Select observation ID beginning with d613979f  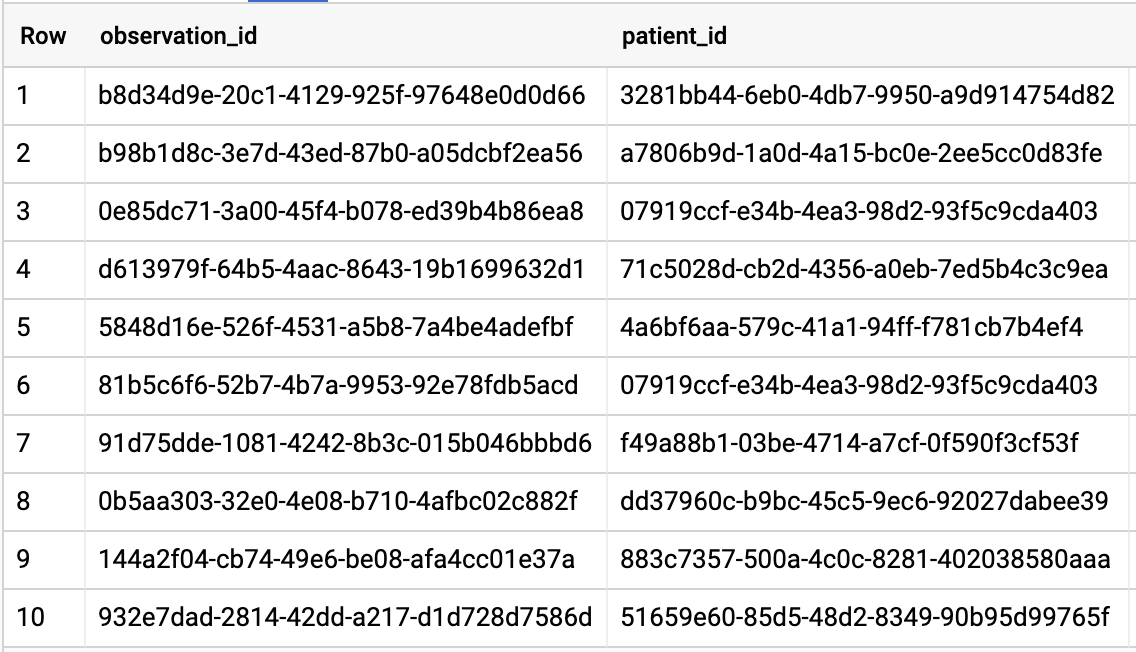[341, 270]
